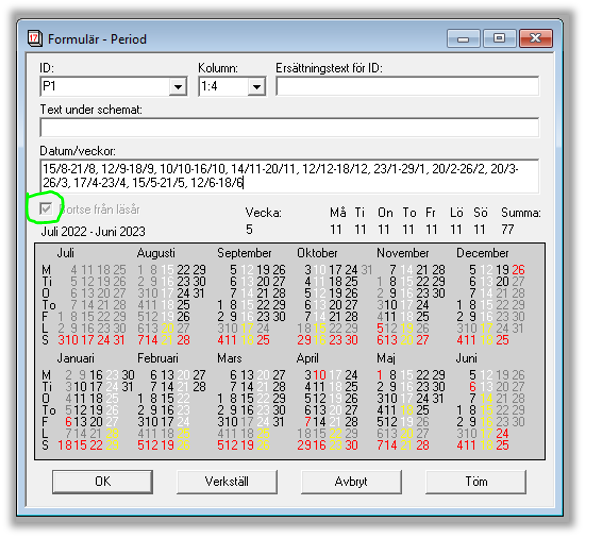The image size is (589, 538).
Task: Toggle the 'Bortse från läsår' checkbox
Action: [x=46, y=209]
